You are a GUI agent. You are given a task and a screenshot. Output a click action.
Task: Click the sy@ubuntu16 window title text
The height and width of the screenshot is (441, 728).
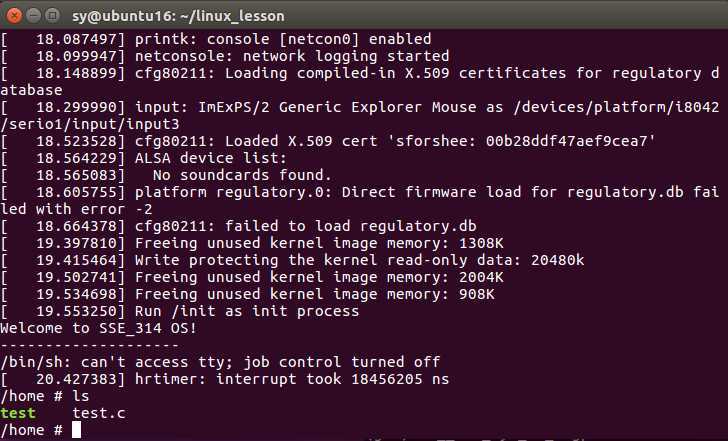coord(178,16)
